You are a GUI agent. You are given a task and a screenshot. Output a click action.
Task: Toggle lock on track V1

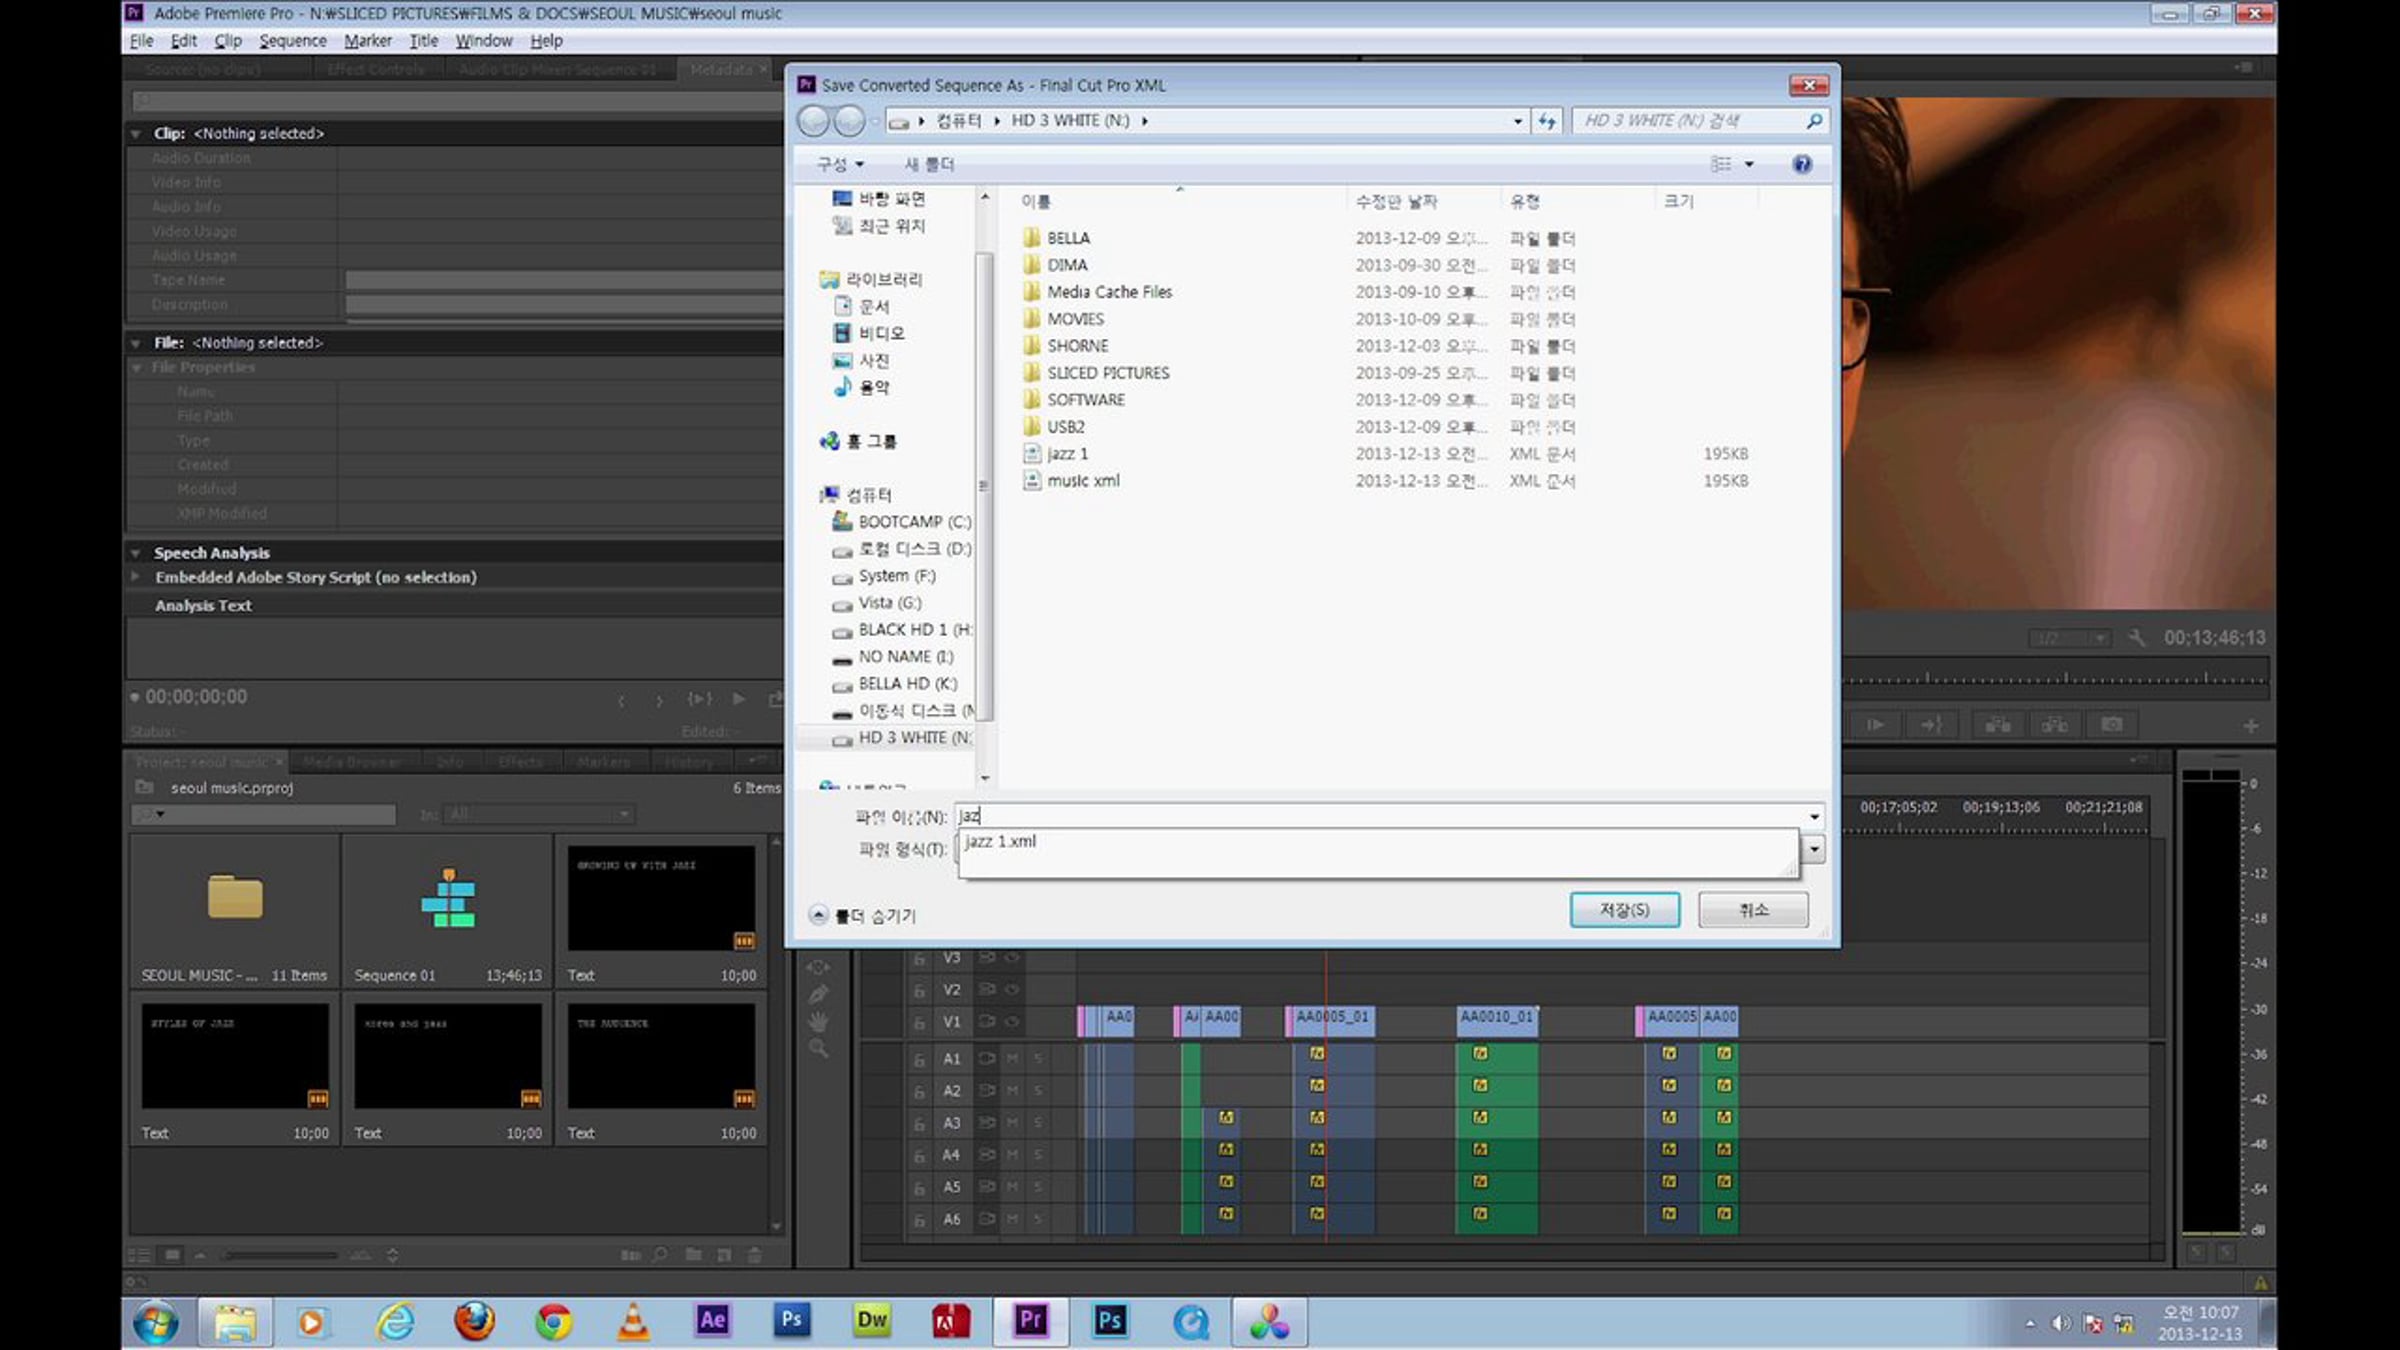918,1022
